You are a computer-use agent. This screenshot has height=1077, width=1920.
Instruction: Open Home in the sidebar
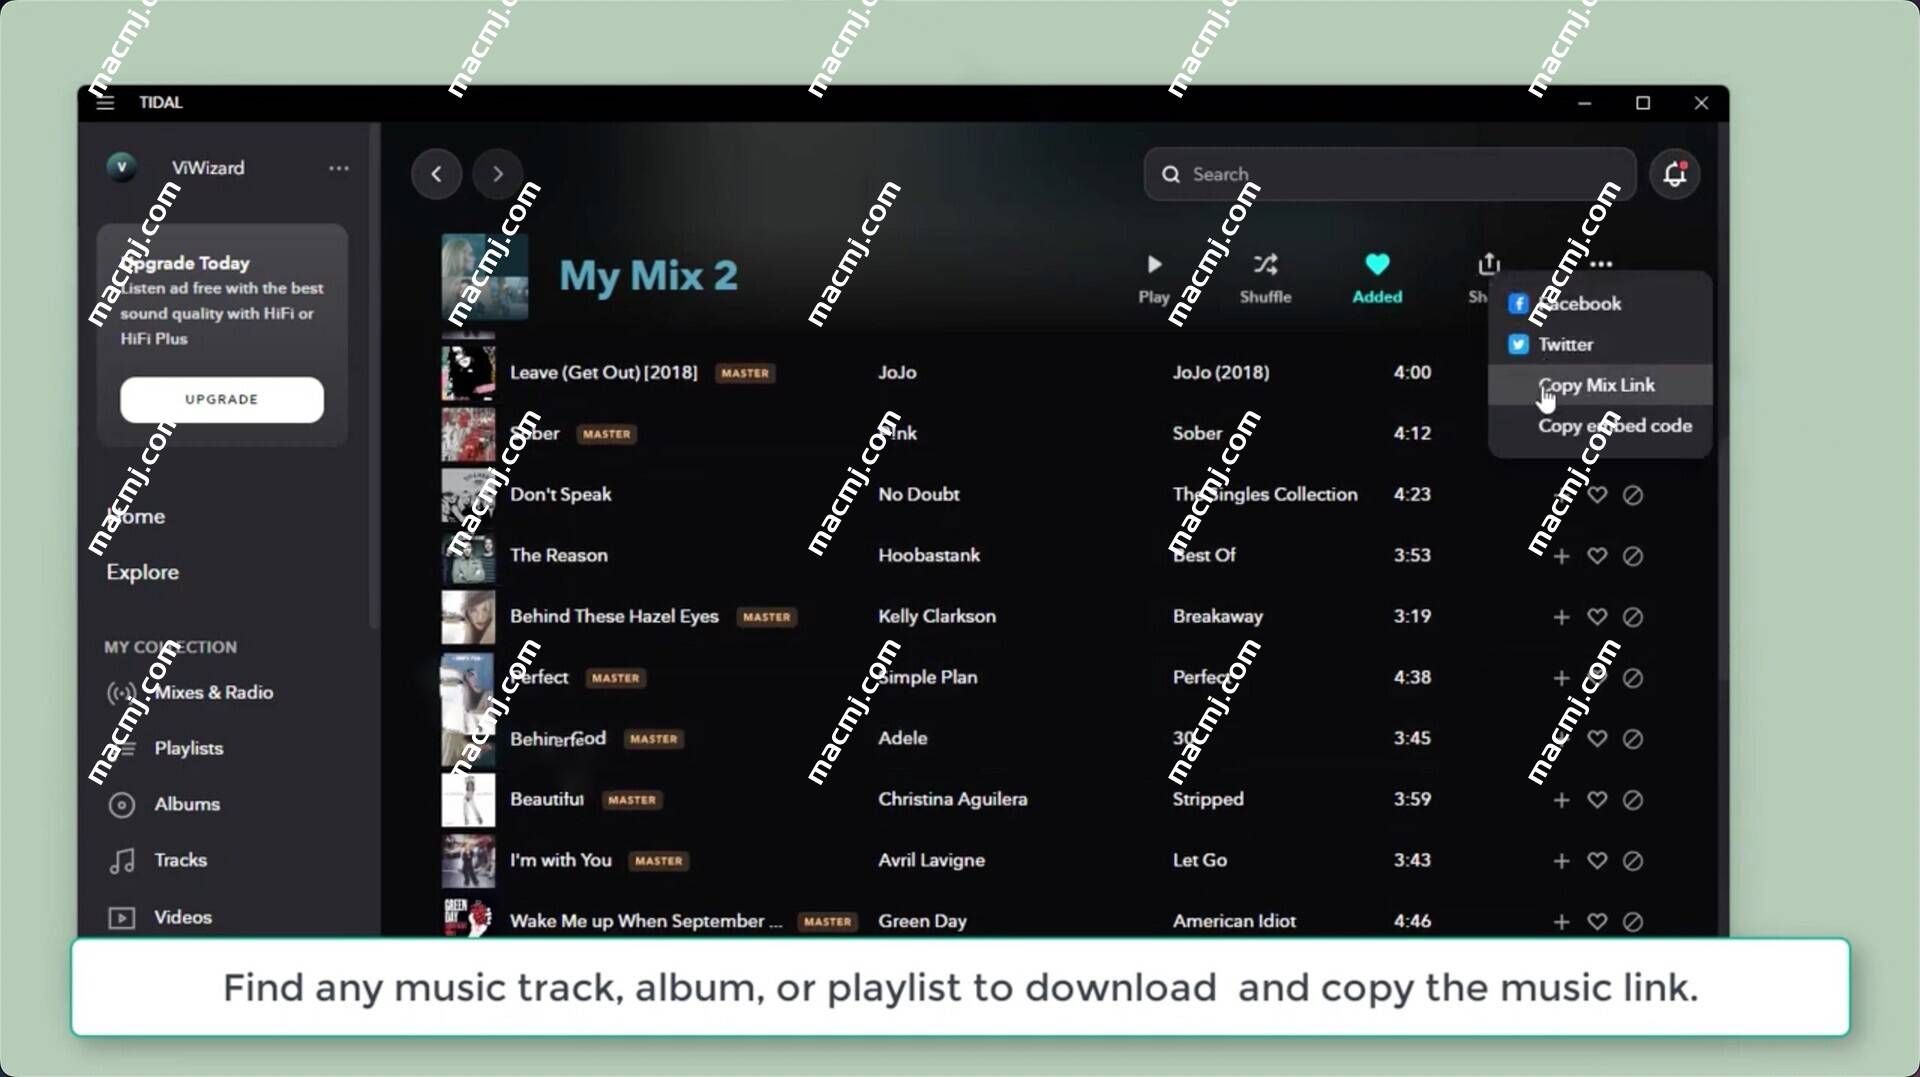[x=136, y=516]
